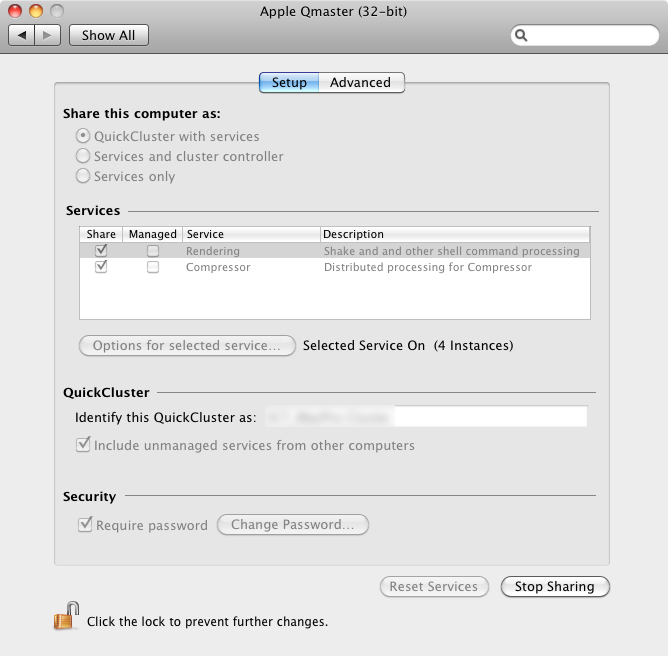Open Options for selected service

coord(187,345)
